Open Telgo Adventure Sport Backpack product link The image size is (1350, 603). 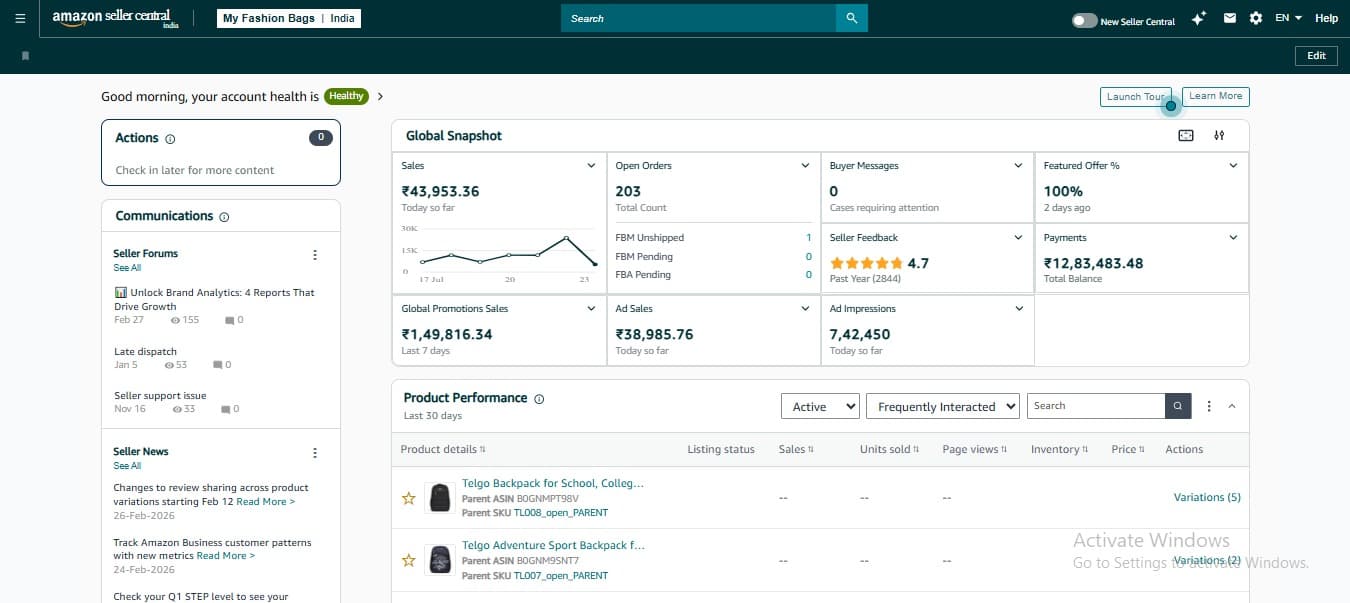tap(553, 546)
